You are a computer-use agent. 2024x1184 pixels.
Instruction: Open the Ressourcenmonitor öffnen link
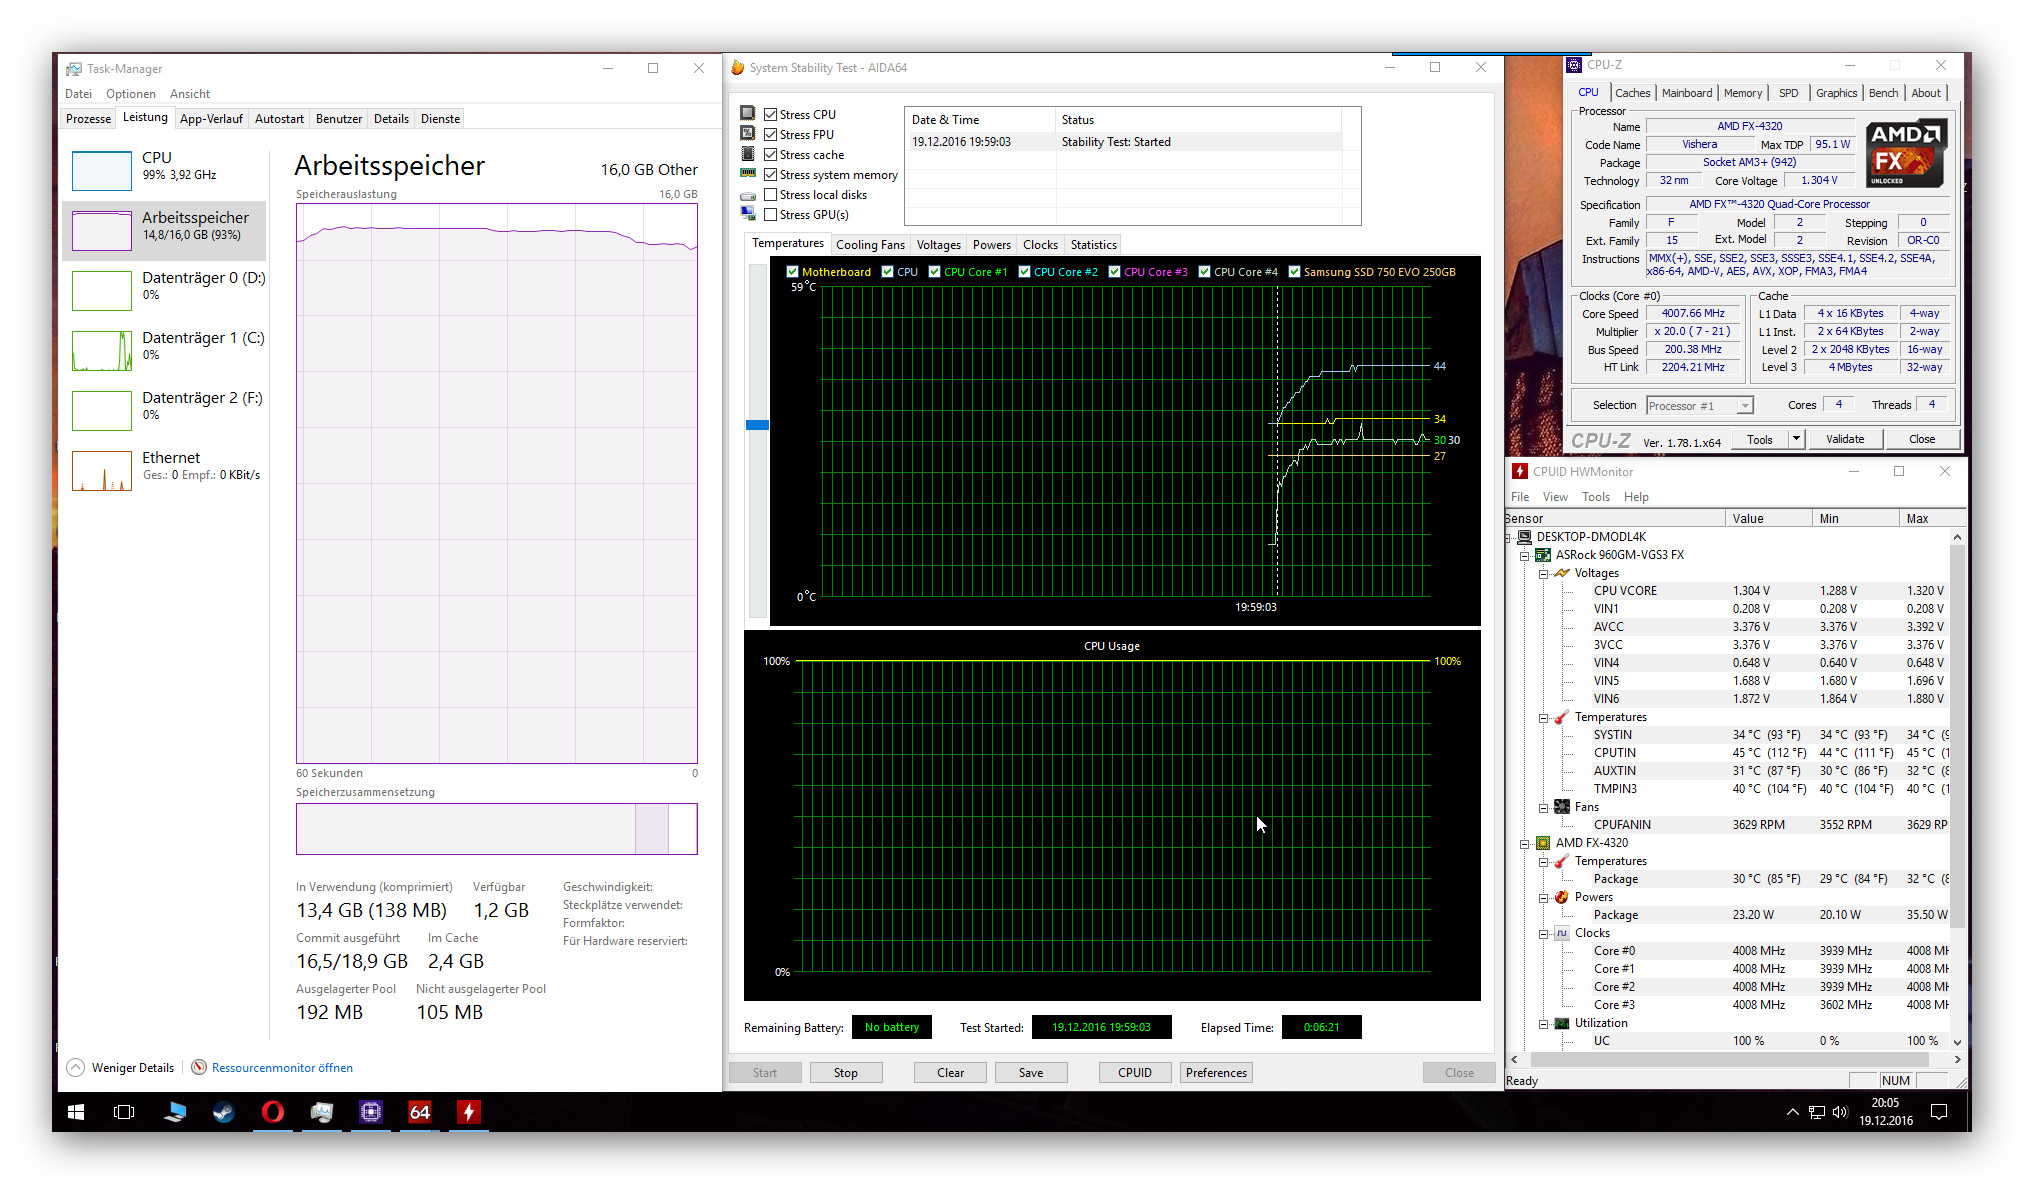click(x=282, y=1068)
